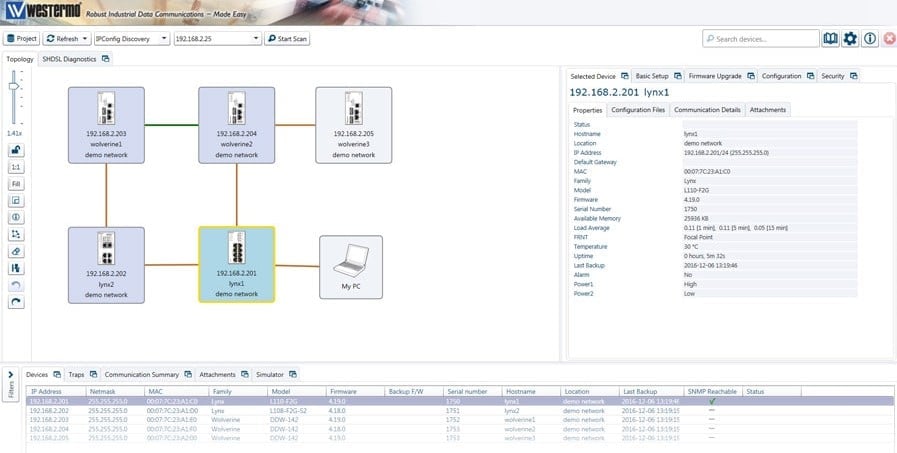Screen dimensions: 897x453
Task: Pop out the Communication Summary tab
Action: [x=188, y=375]
